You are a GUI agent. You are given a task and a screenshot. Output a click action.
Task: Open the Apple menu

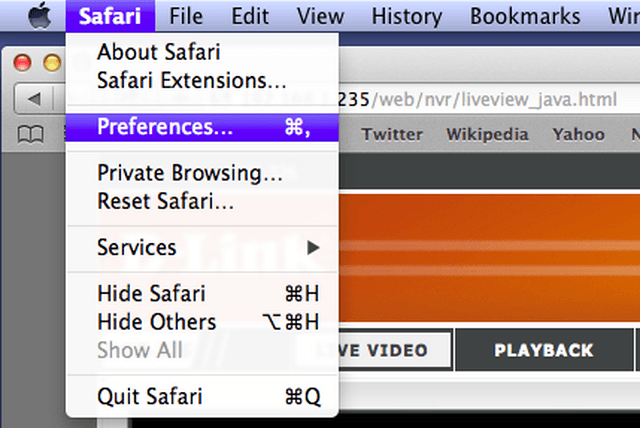40,16
